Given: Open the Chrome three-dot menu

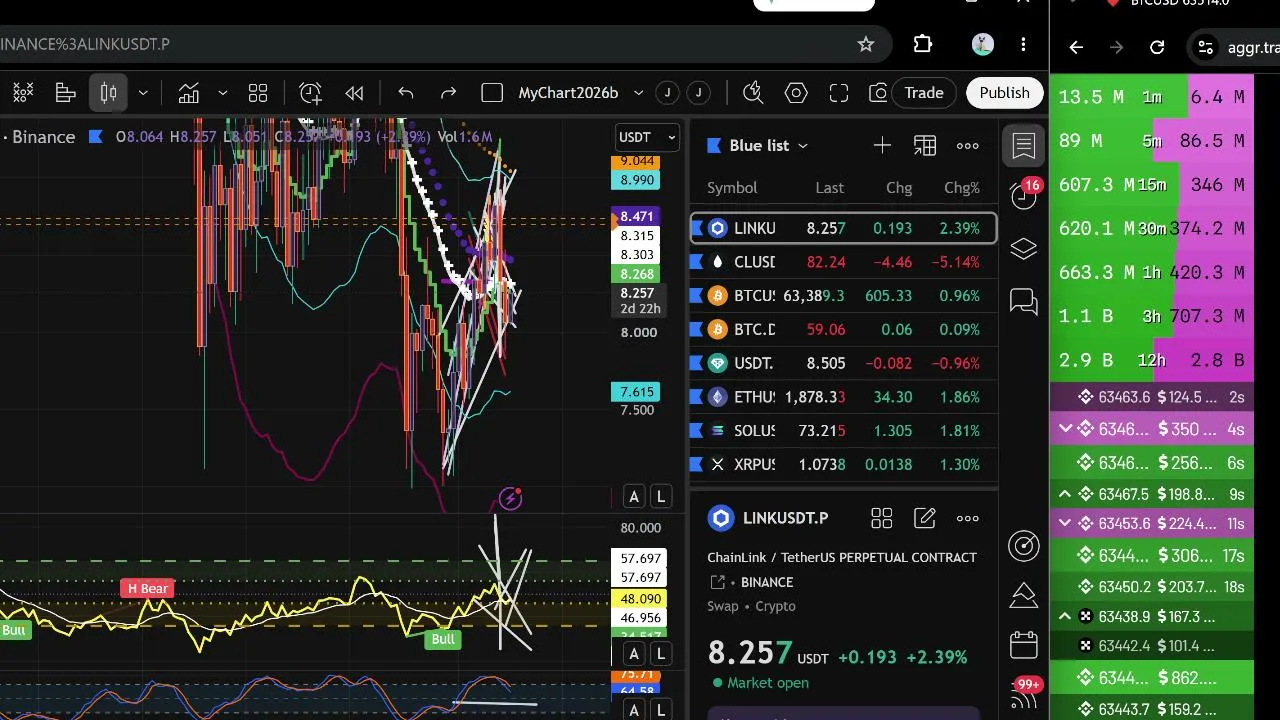Looking at the screenshot, I should (1023, 44).
